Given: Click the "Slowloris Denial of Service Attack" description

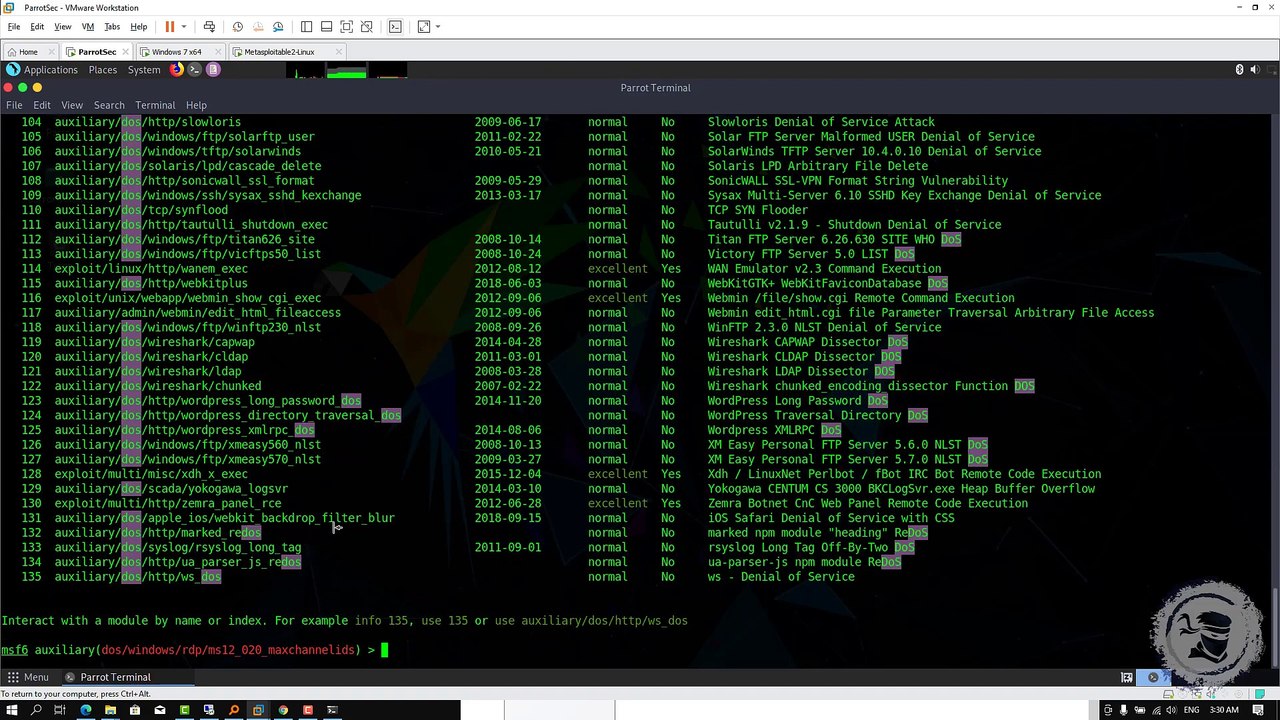Looking at the screenshot, I should point(822,122).
